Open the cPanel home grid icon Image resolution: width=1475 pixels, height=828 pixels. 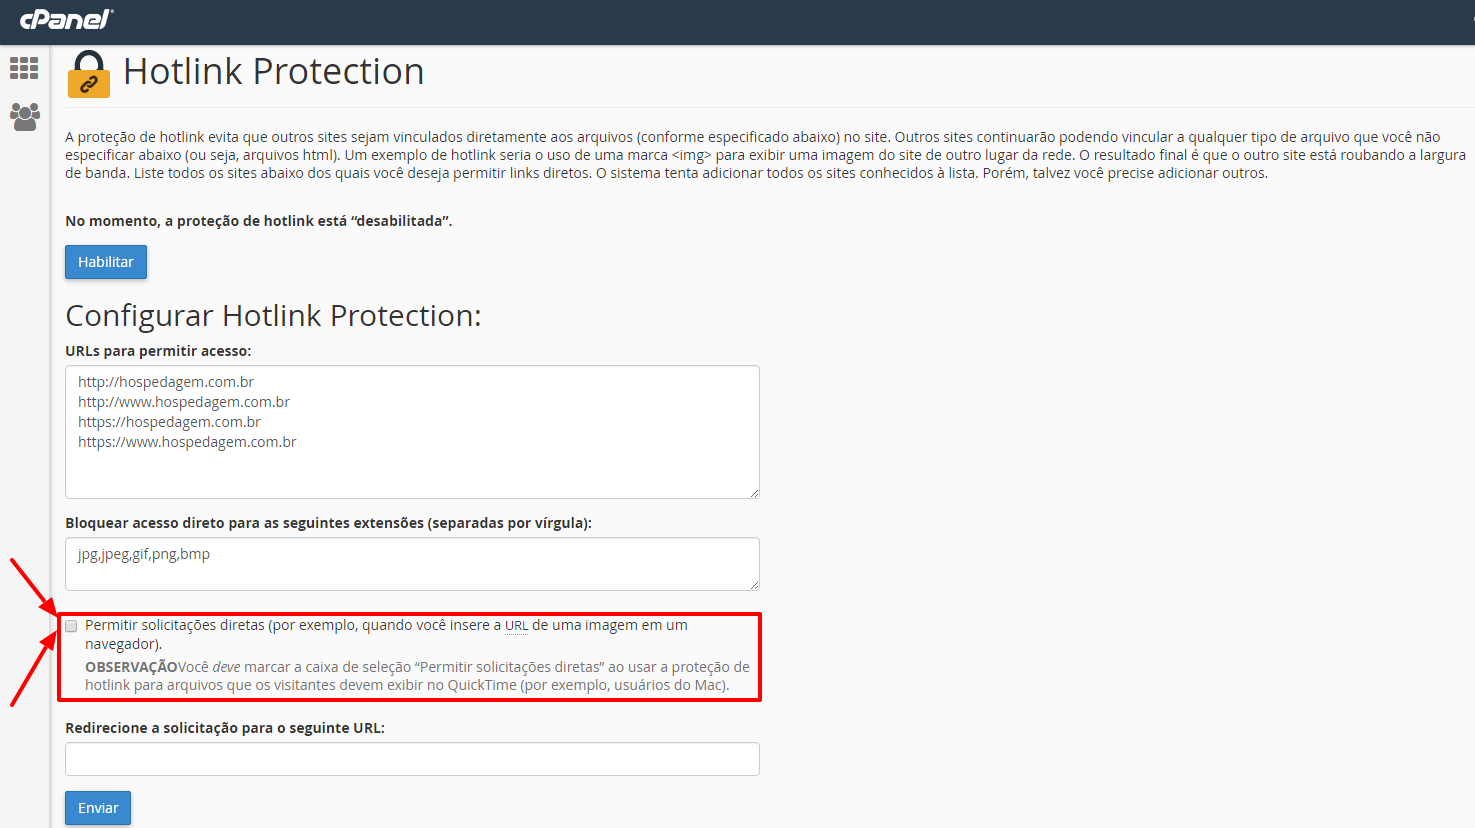coord(24,68)
